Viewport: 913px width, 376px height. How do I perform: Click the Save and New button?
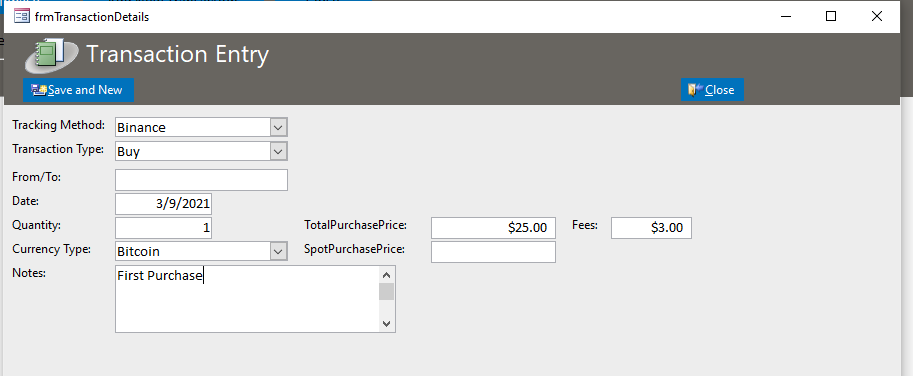[79, 90]
